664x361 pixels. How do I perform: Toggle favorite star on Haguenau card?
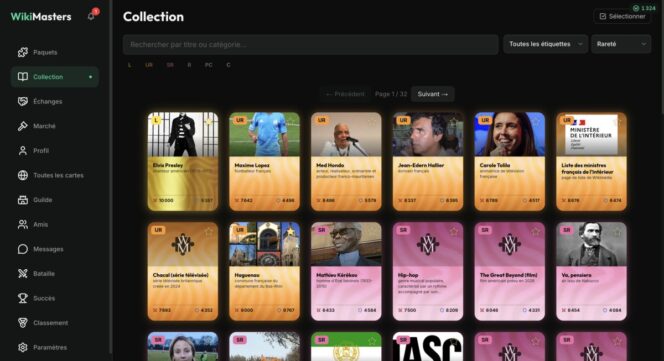pos(290,231)
